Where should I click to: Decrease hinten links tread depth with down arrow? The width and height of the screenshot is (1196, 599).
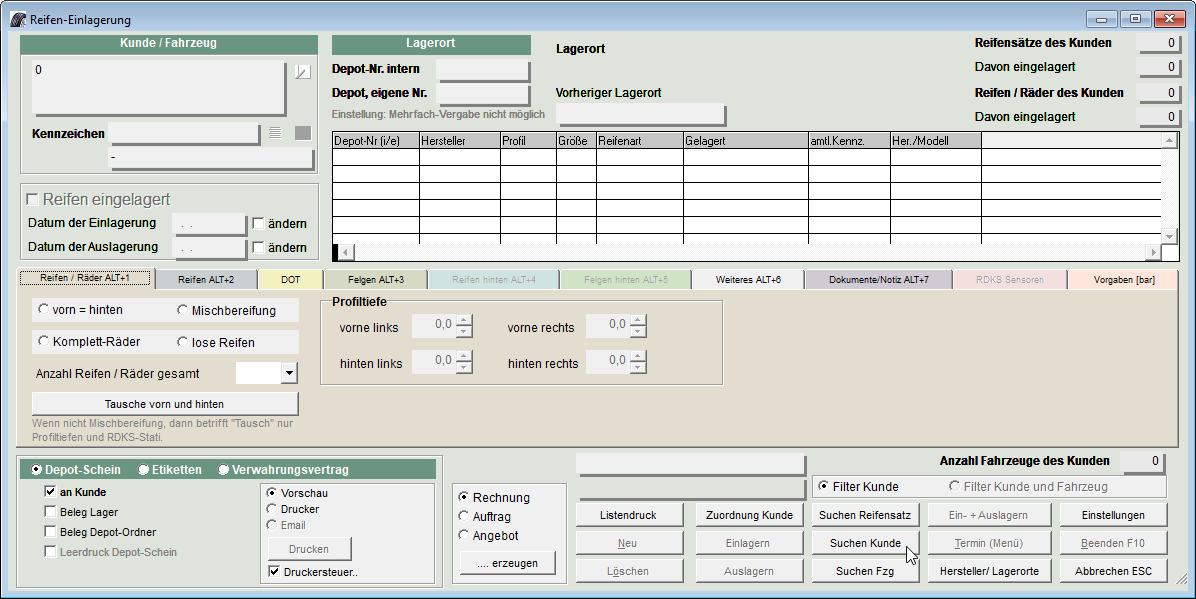click(464, 368)
